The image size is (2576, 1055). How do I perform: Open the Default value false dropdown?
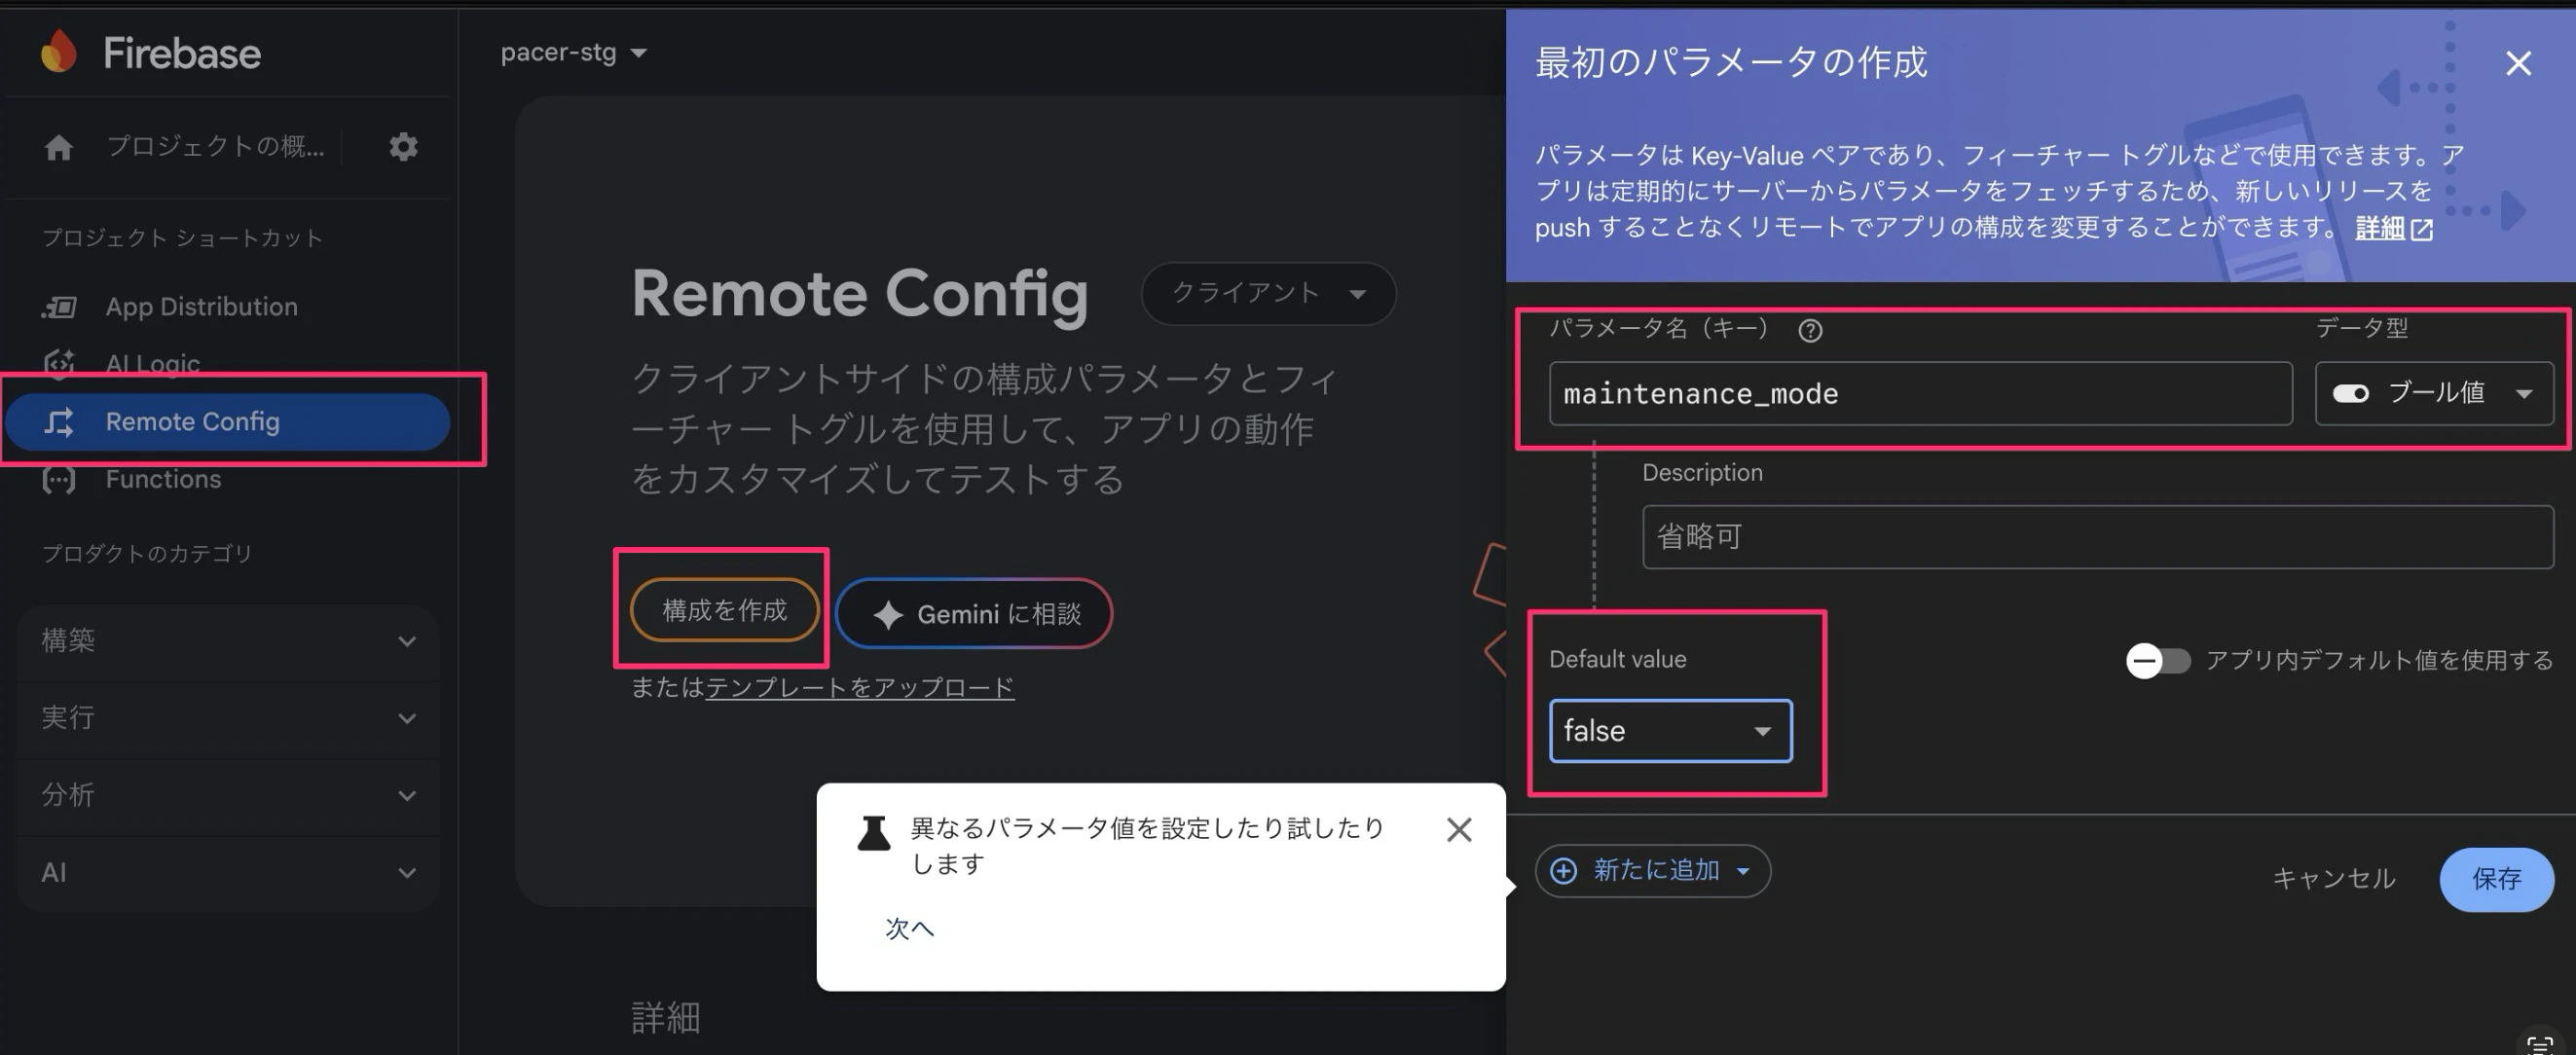(1670, 731)
